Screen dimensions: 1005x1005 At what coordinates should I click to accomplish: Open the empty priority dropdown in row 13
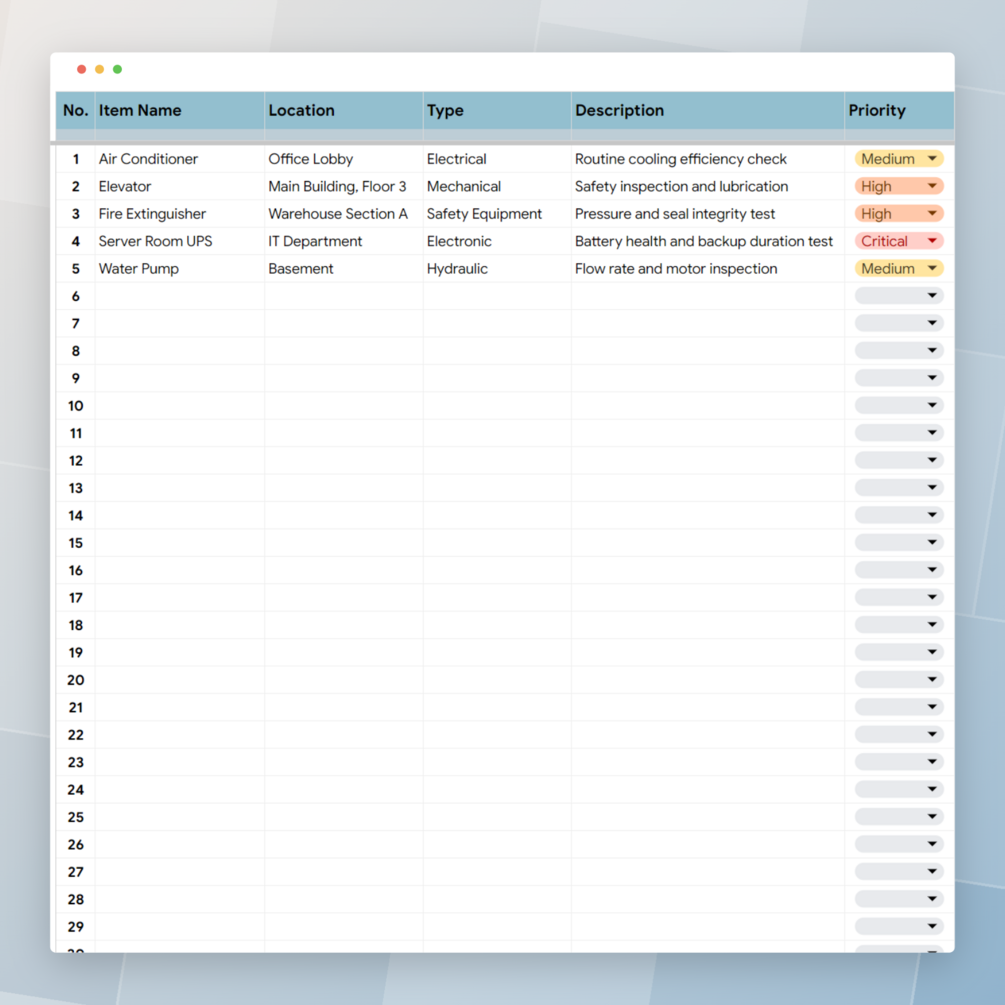899,488
